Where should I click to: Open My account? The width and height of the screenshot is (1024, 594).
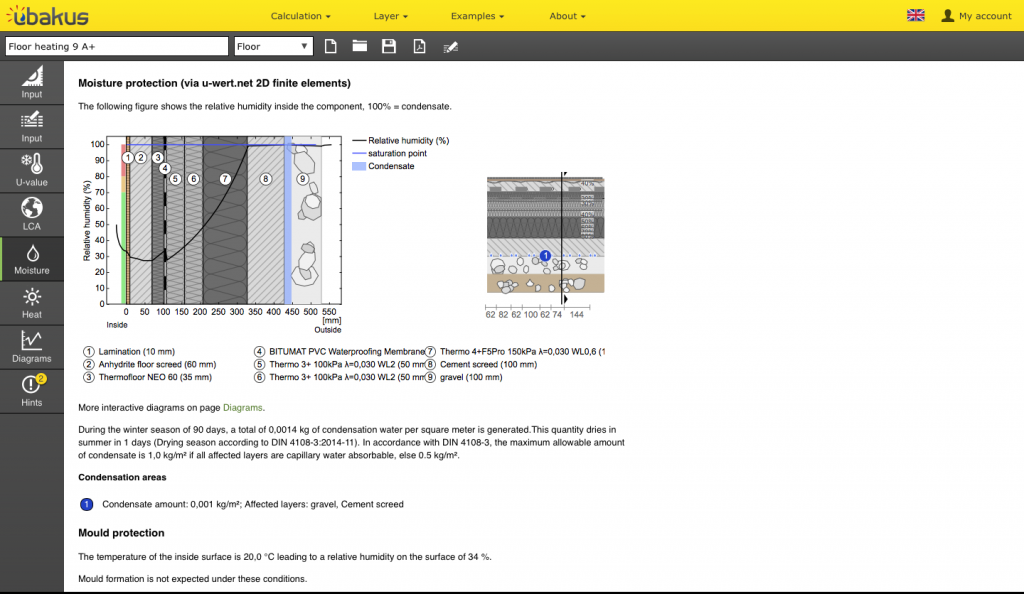[x=976, y=16]
